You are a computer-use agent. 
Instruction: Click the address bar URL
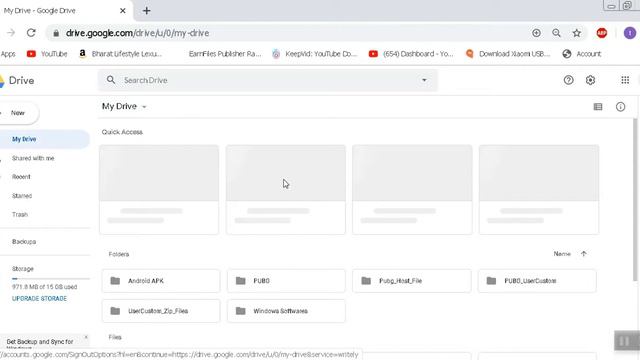138,33
